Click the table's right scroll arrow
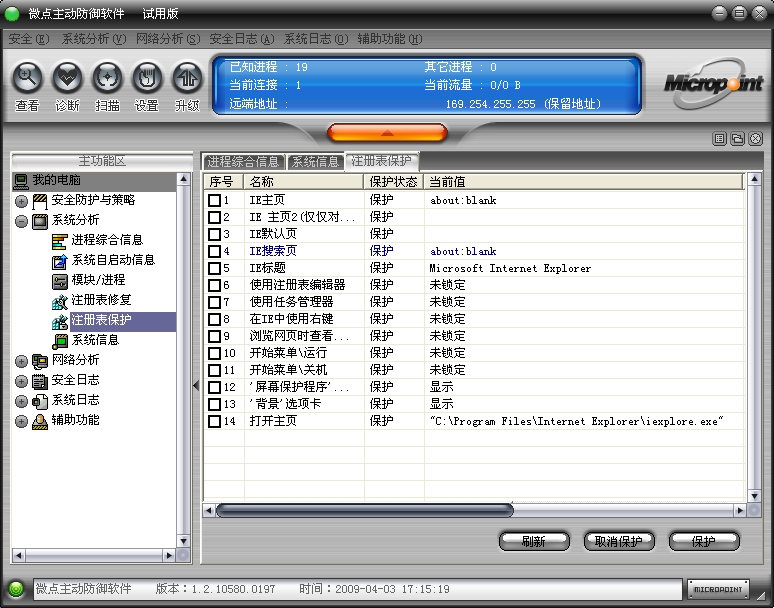Screen dimensions: 774x608 tap(739, 510)
